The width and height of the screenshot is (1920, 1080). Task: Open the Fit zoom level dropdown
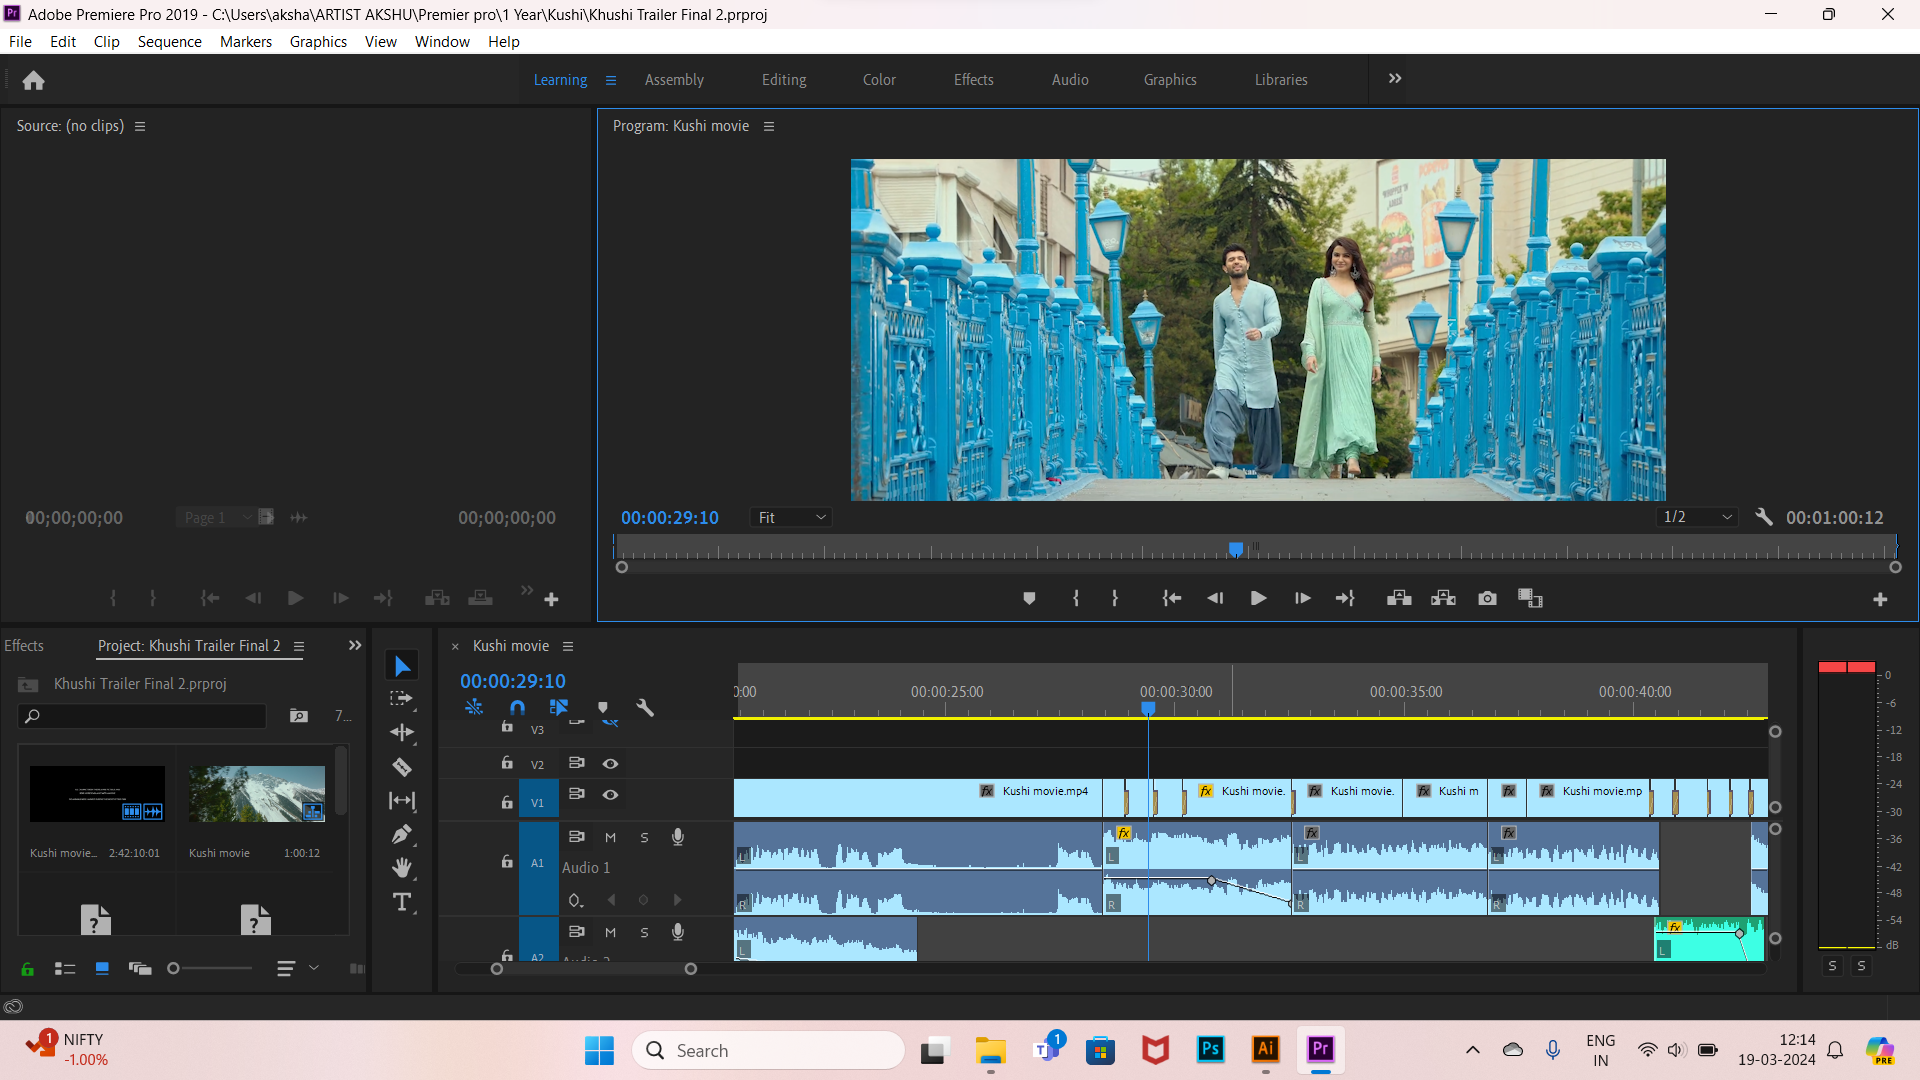[x=791, y=517]
